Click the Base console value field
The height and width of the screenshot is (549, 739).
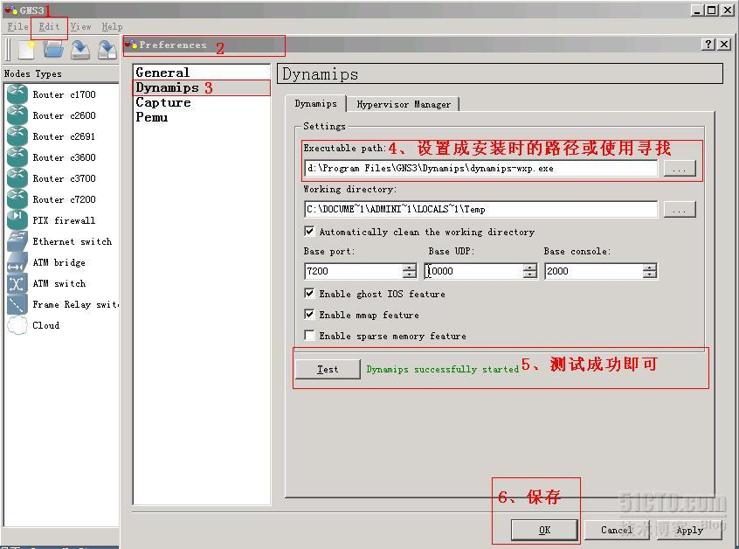point(594,271)
